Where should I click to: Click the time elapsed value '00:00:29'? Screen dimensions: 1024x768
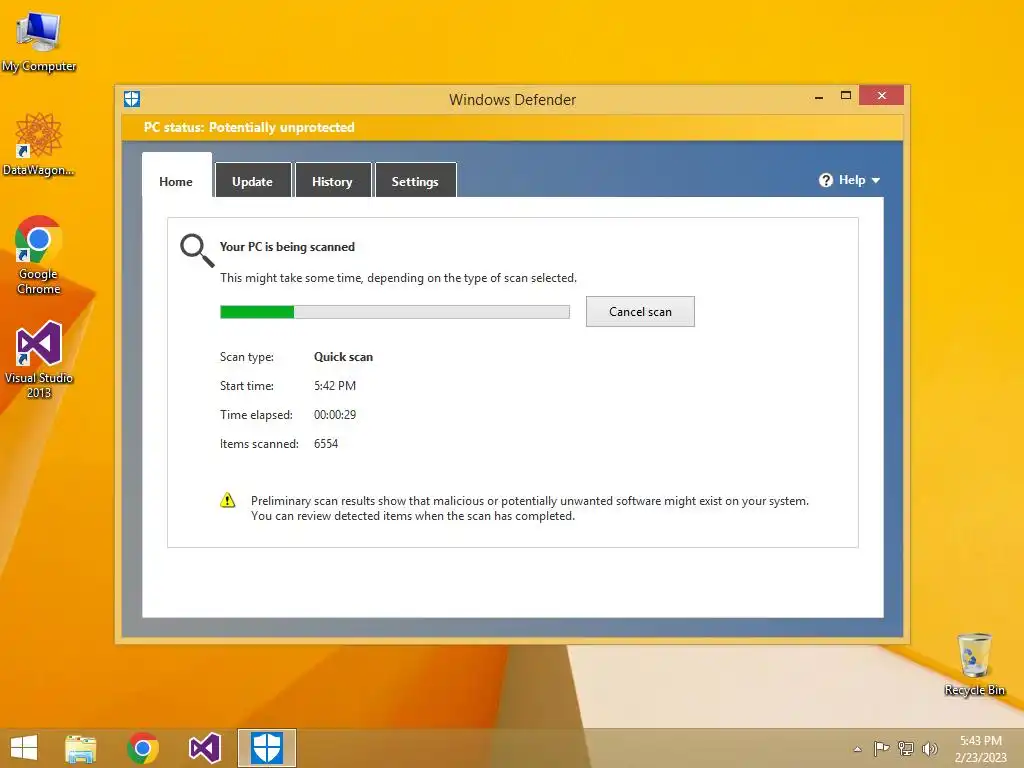(335, 415)
